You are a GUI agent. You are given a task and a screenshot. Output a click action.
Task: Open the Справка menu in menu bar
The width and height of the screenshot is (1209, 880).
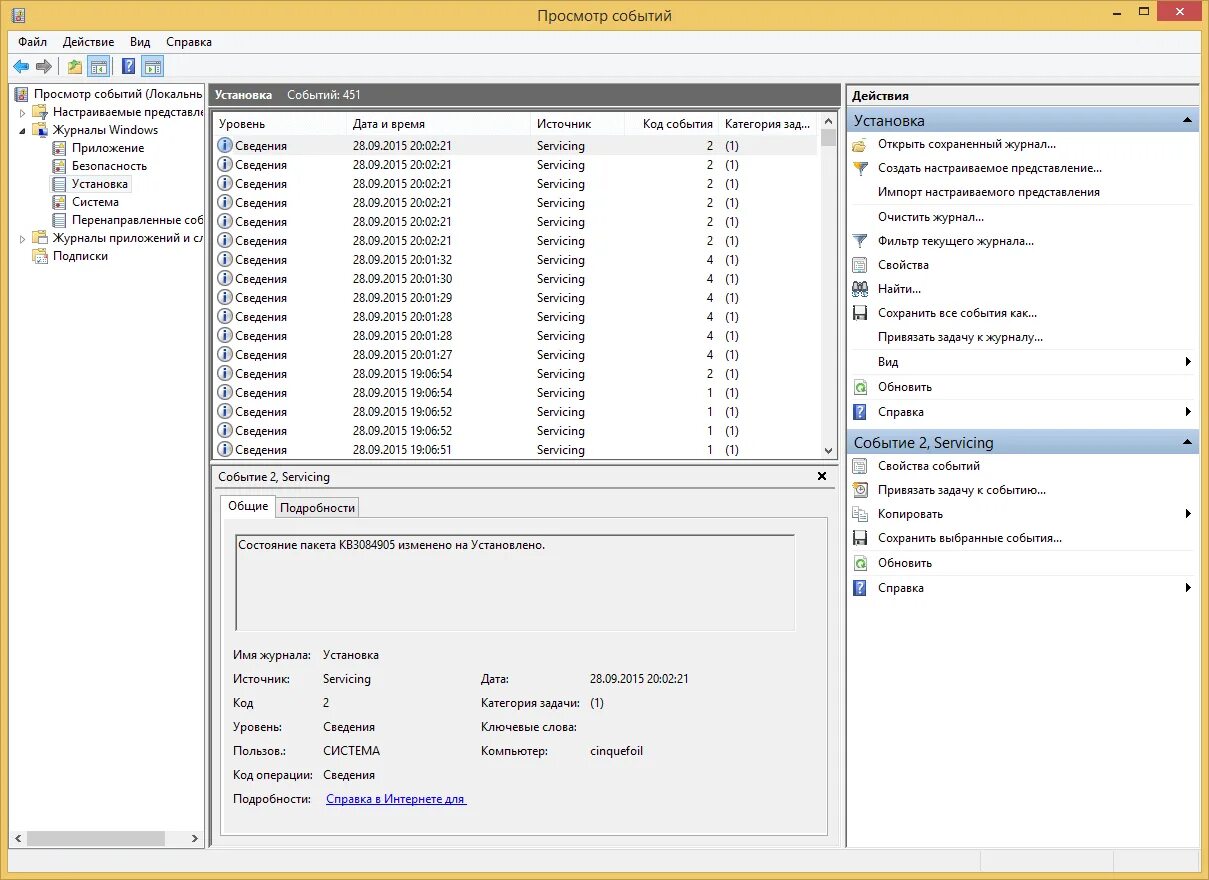tap(189, 42)
